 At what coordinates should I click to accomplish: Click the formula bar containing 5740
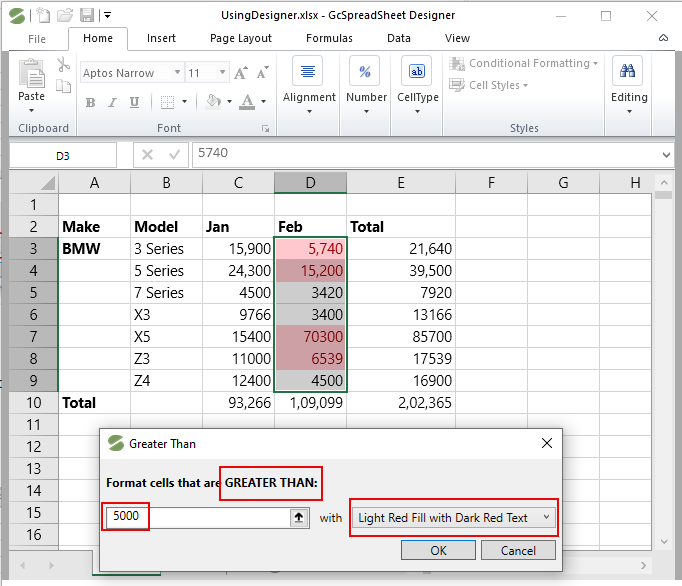pos(426,154)
